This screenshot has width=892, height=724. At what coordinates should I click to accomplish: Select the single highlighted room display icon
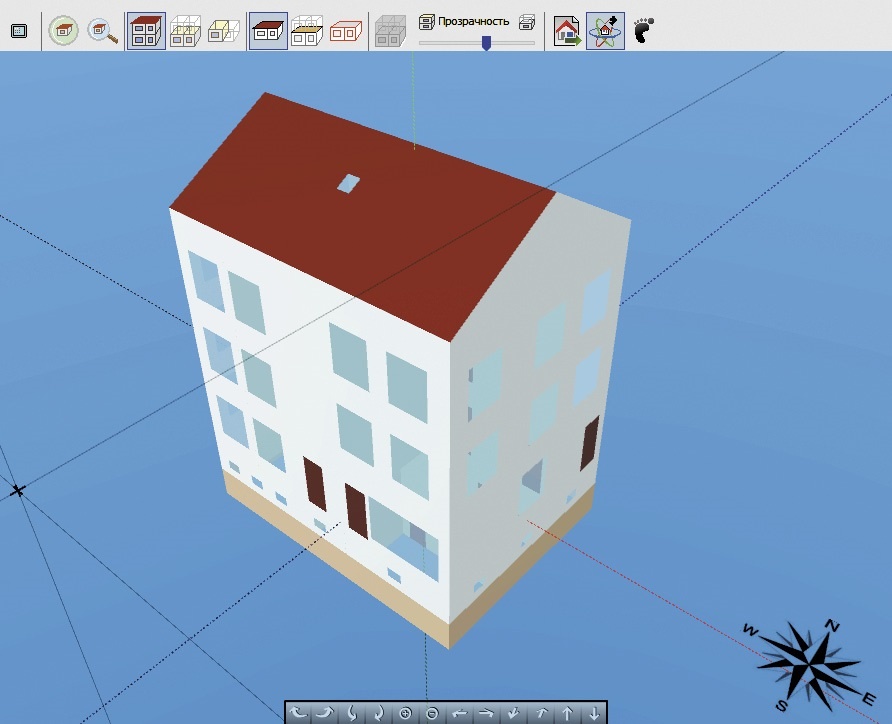(x=224, y=31)
